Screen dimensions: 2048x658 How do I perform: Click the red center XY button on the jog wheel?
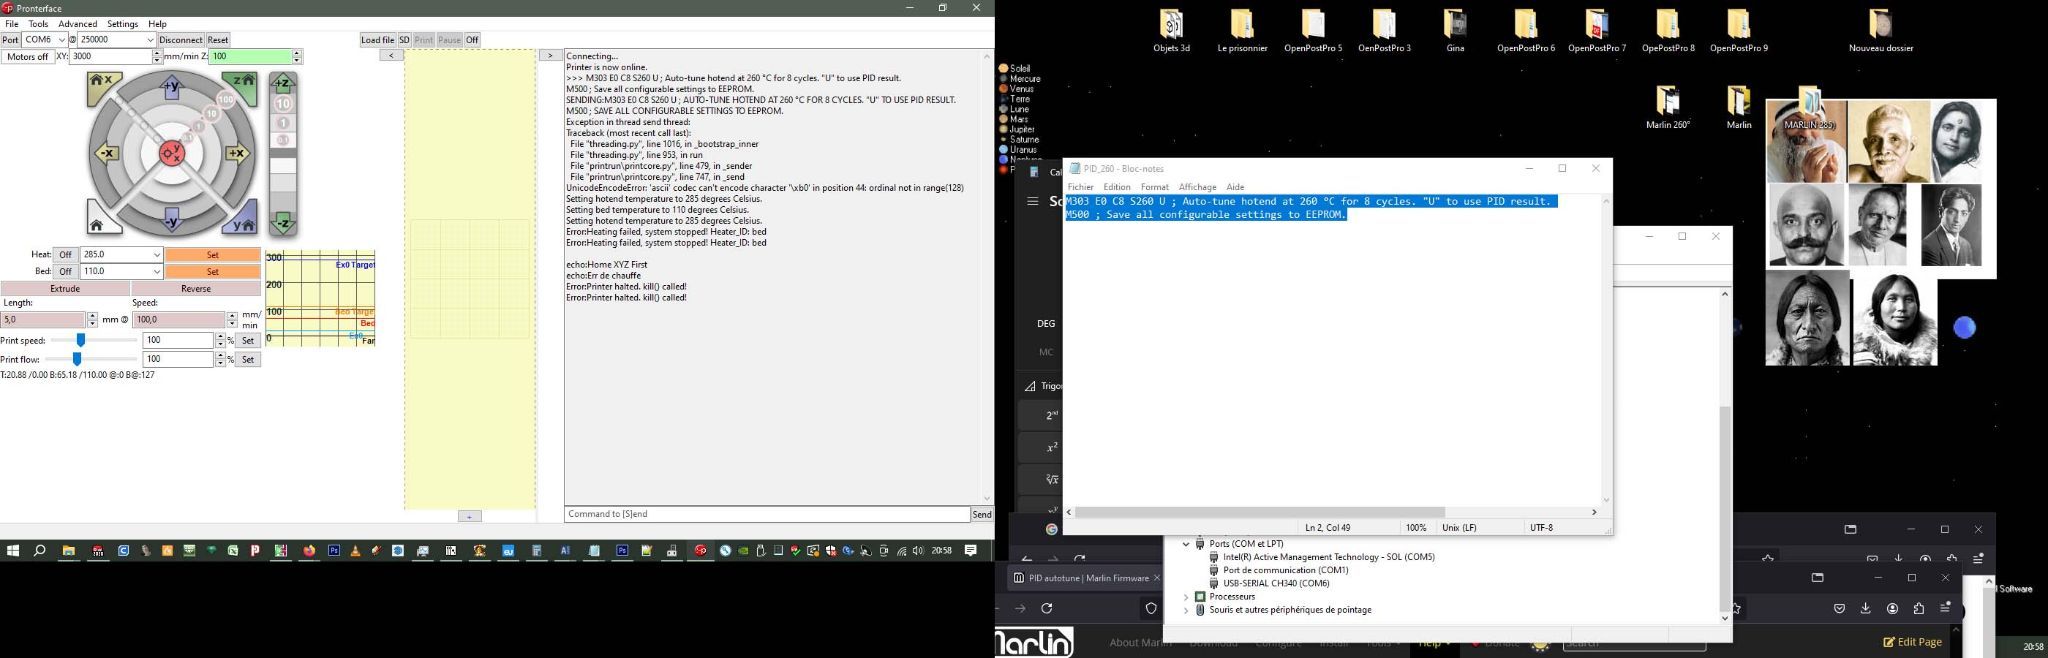coord(172,153)
